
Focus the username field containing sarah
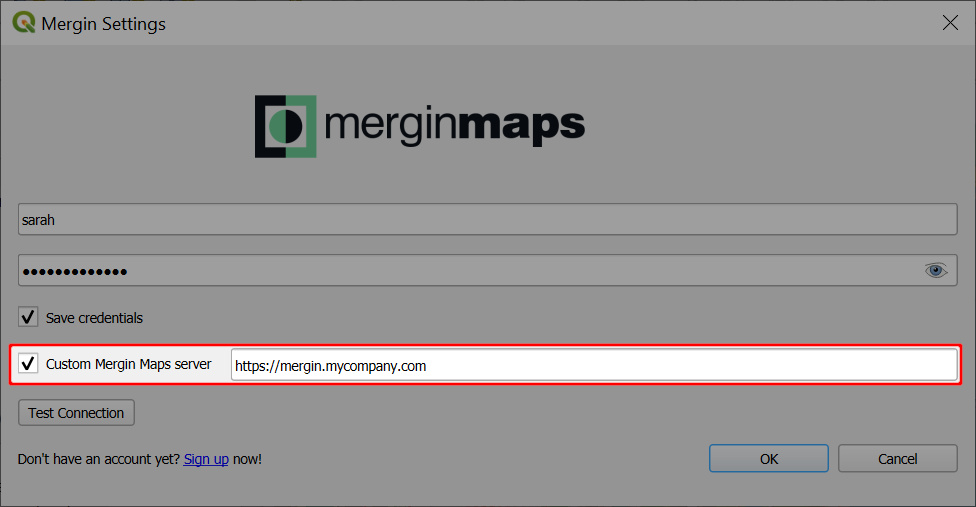pyautogui.click(x=487, y=220)
